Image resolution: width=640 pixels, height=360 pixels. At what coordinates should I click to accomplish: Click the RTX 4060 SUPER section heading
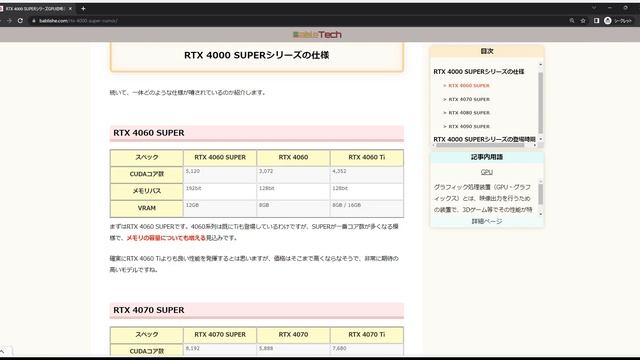tap(257, 133)
